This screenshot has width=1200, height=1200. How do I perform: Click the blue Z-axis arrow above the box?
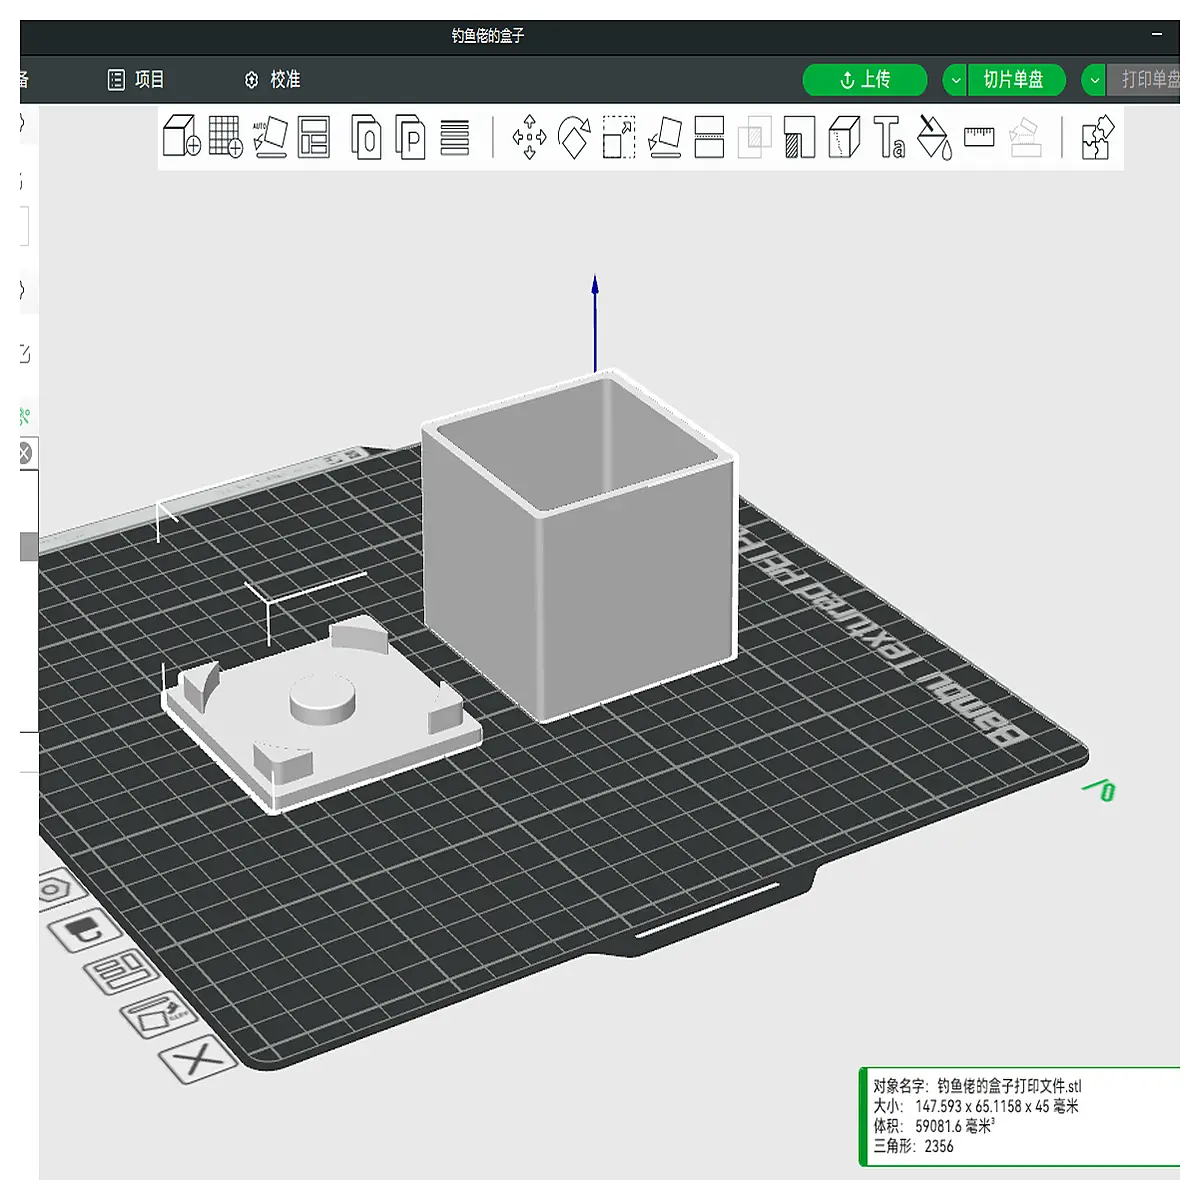coord(595,322)
